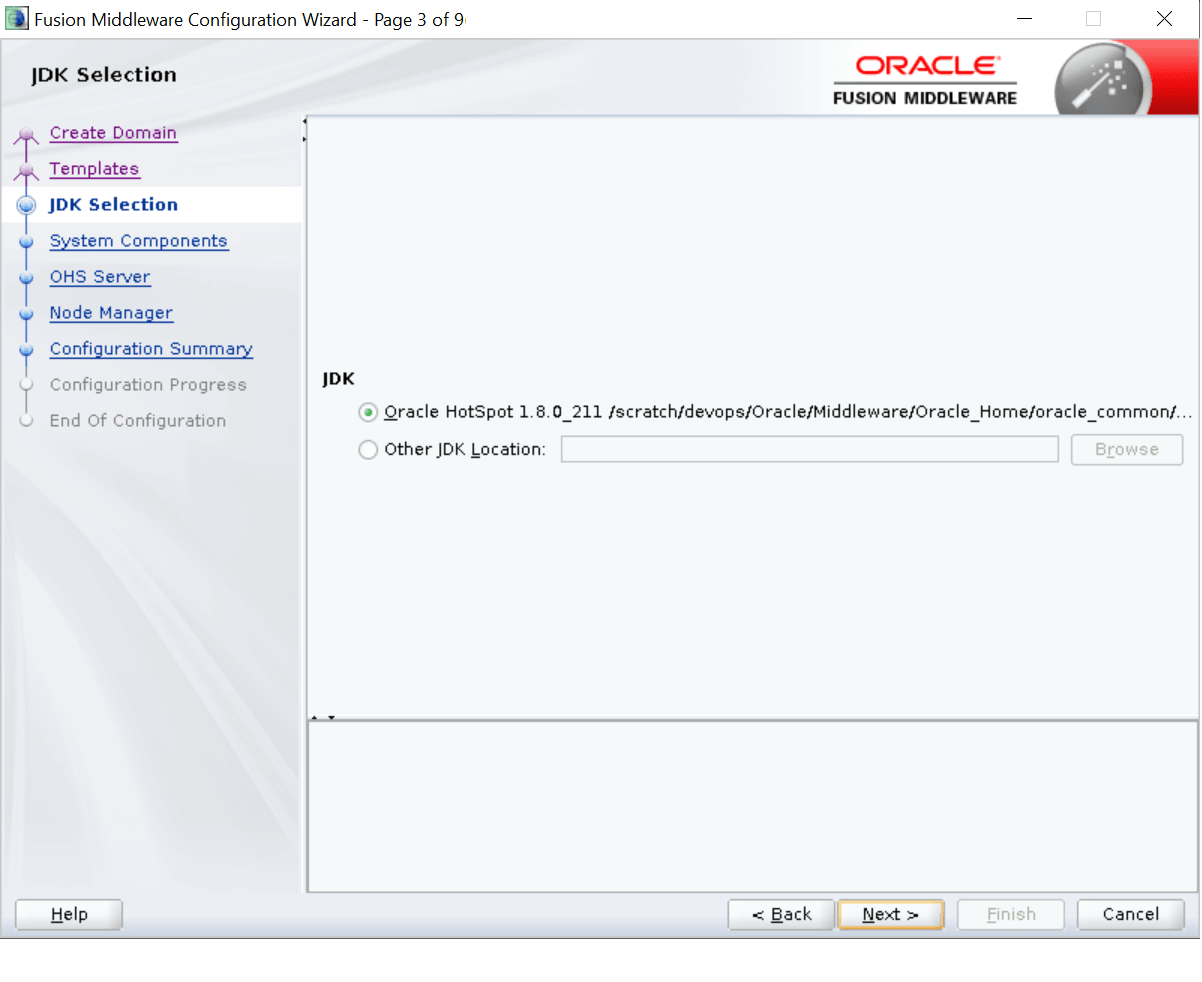Image resolution: width=1202 pixels, height=982 pixels.
Task: Open the Help dialog
Action: pyautogui.click(x=68, y=914)
